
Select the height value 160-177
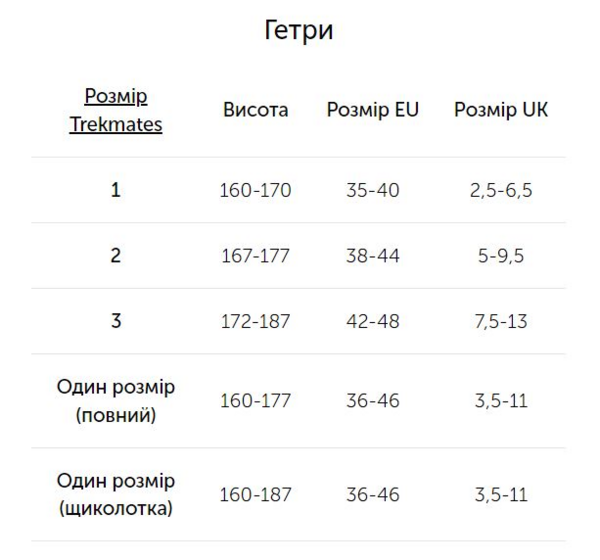coord(256,401)
